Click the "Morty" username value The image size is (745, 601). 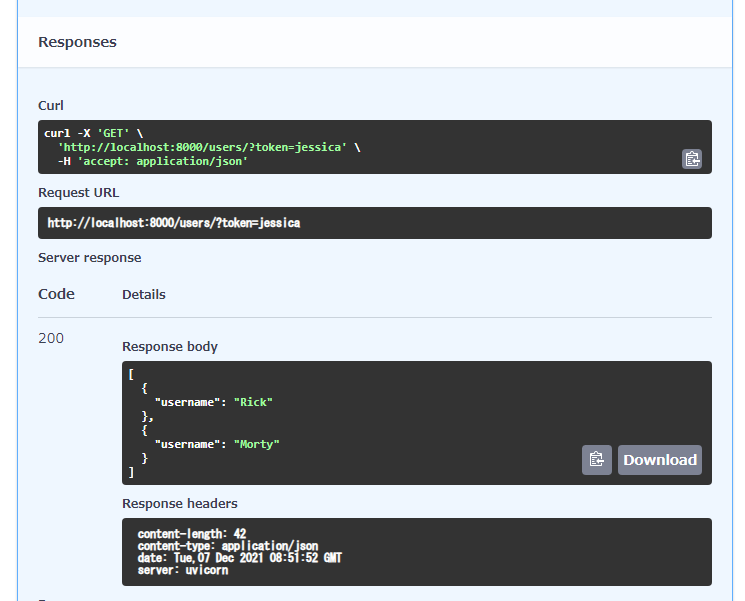[257, 444]
